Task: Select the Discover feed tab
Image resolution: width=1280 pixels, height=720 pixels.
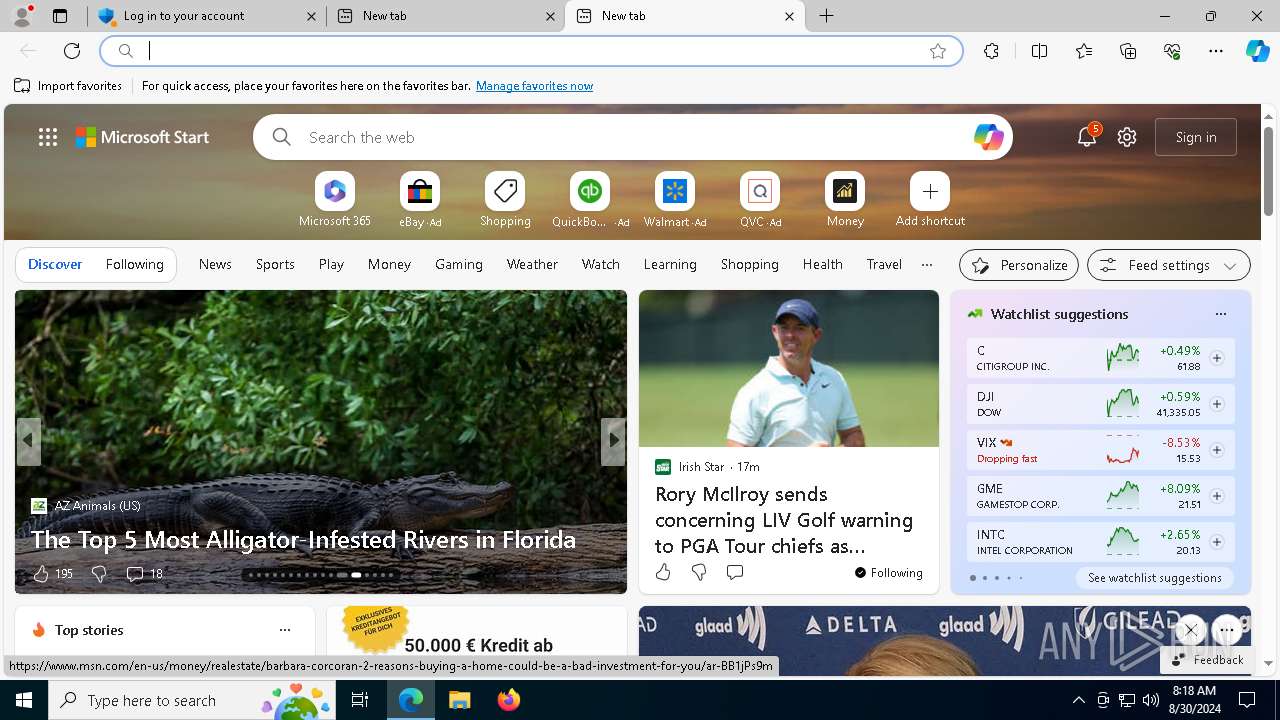Action: coord(55,265)
